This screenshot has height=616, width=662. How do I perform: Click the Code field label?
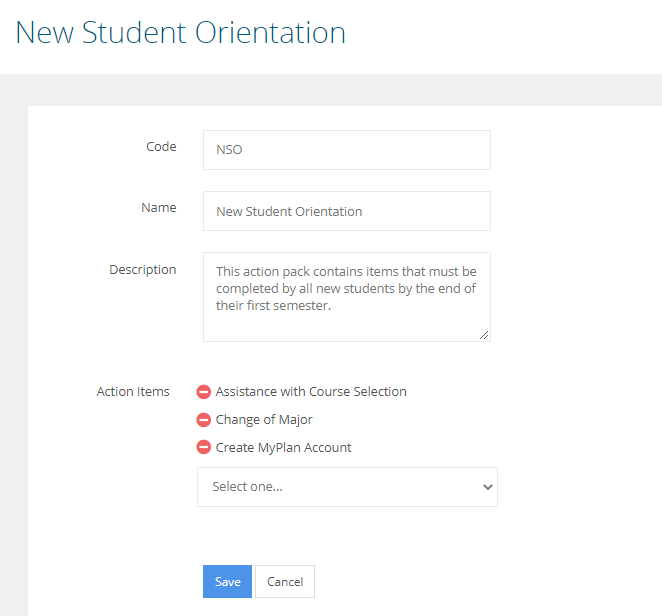click(x=161, y=147)
